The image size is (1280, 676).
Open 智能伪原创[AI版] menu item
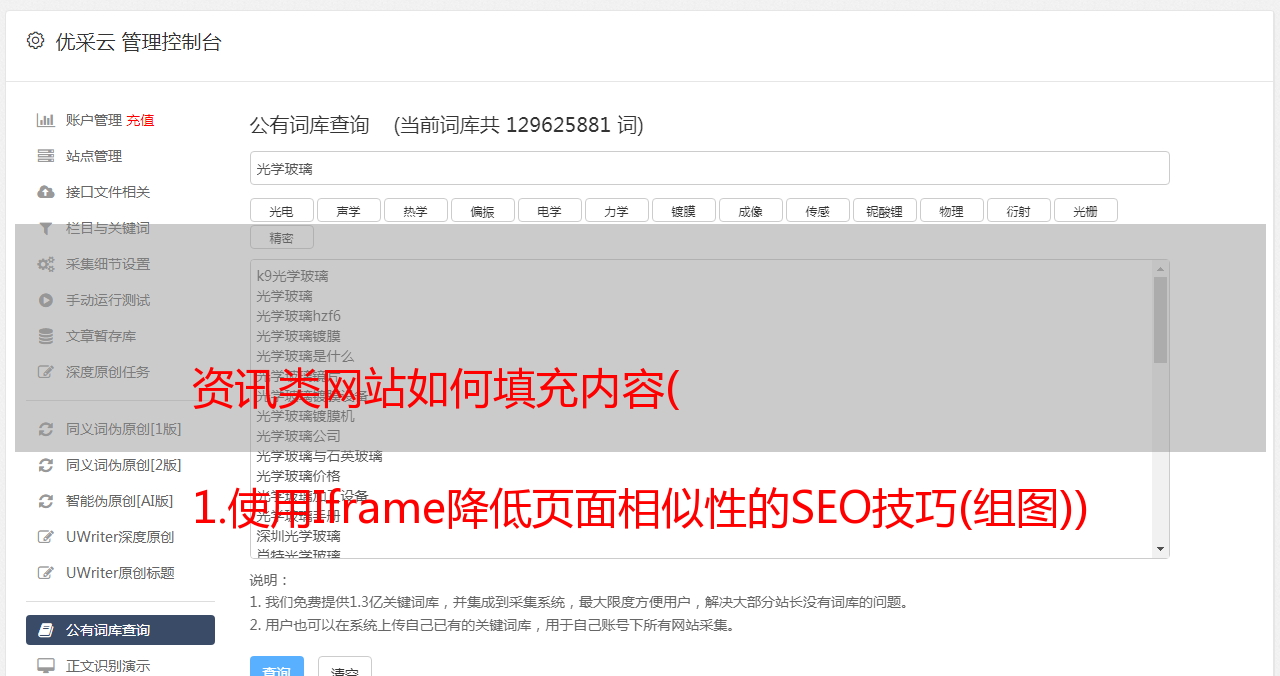click(x=120, y=501)
